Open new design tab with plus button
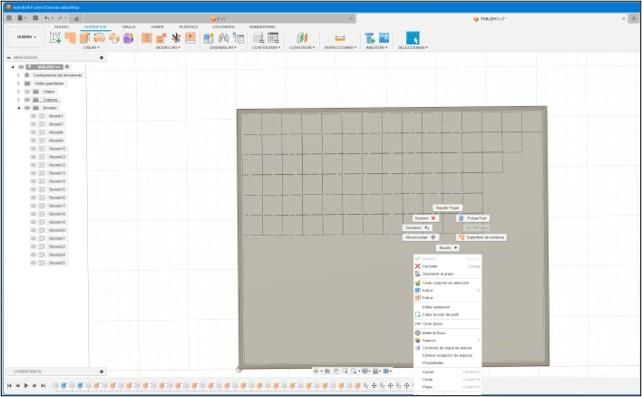 634,18
